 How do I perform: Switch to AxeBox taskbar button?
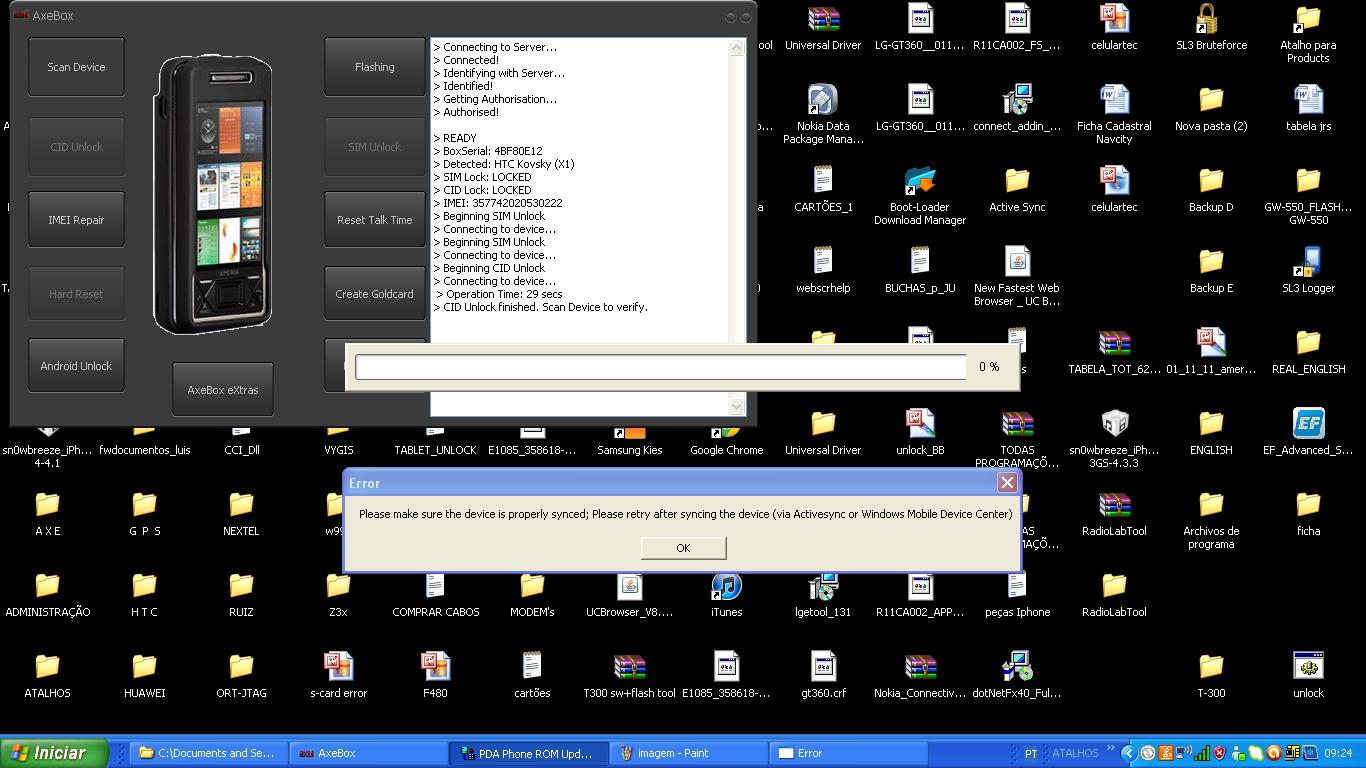click(x=368, y=753)
